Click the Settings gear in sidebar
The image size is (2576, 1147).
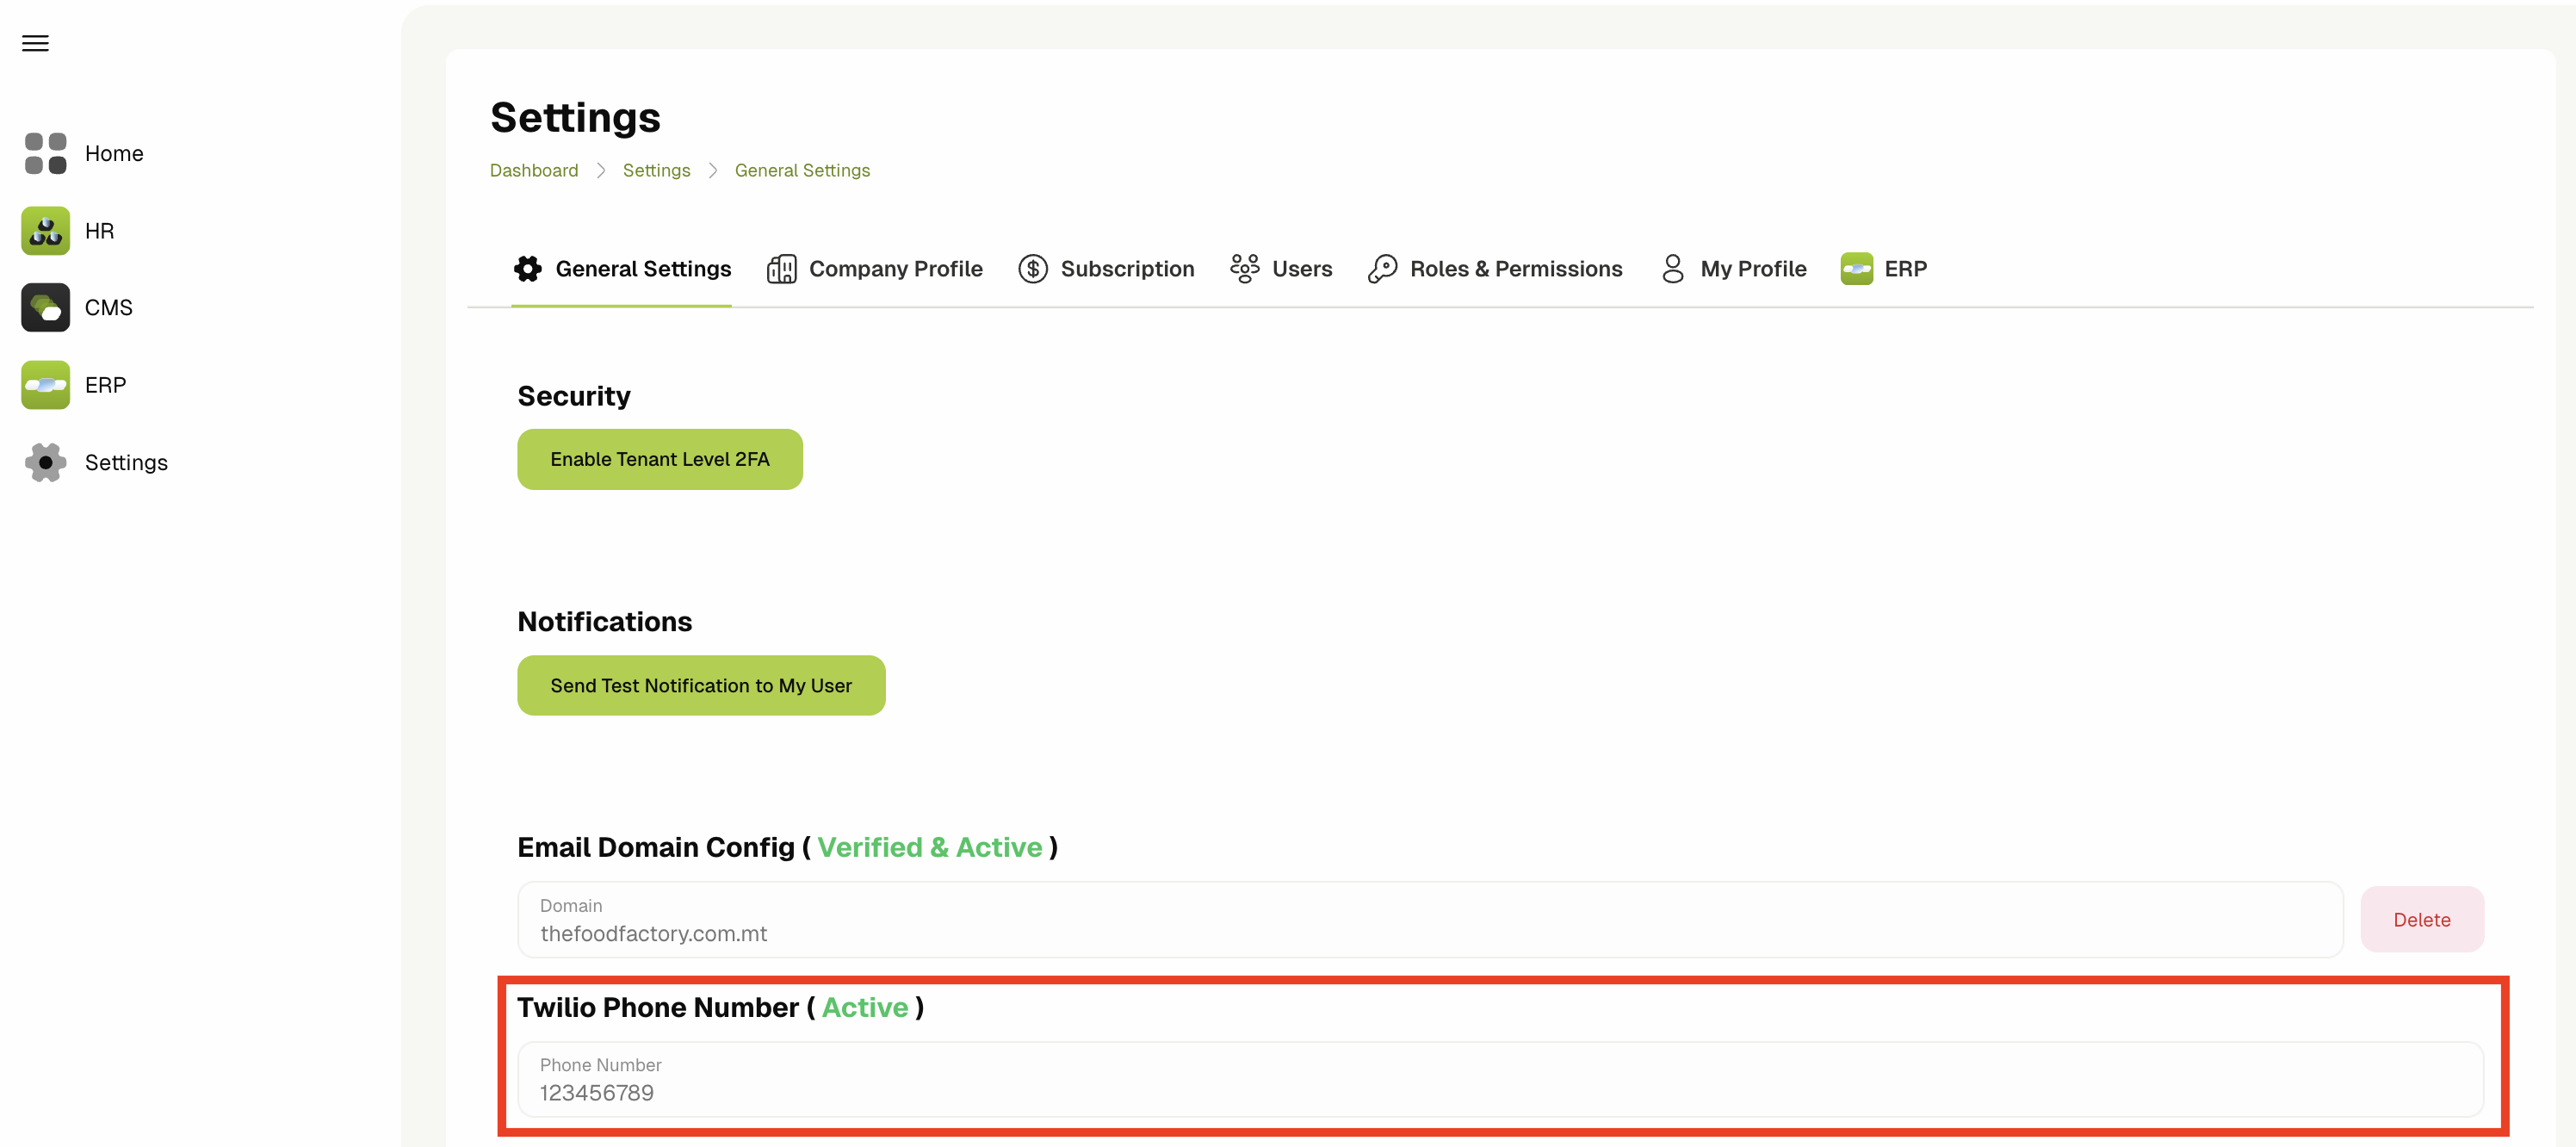click(45, 462)
